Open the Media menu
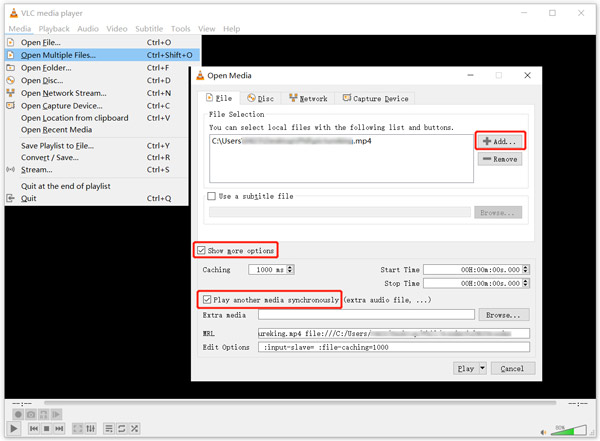The width and height of the screenshot is (600, 441). [20, 29]
